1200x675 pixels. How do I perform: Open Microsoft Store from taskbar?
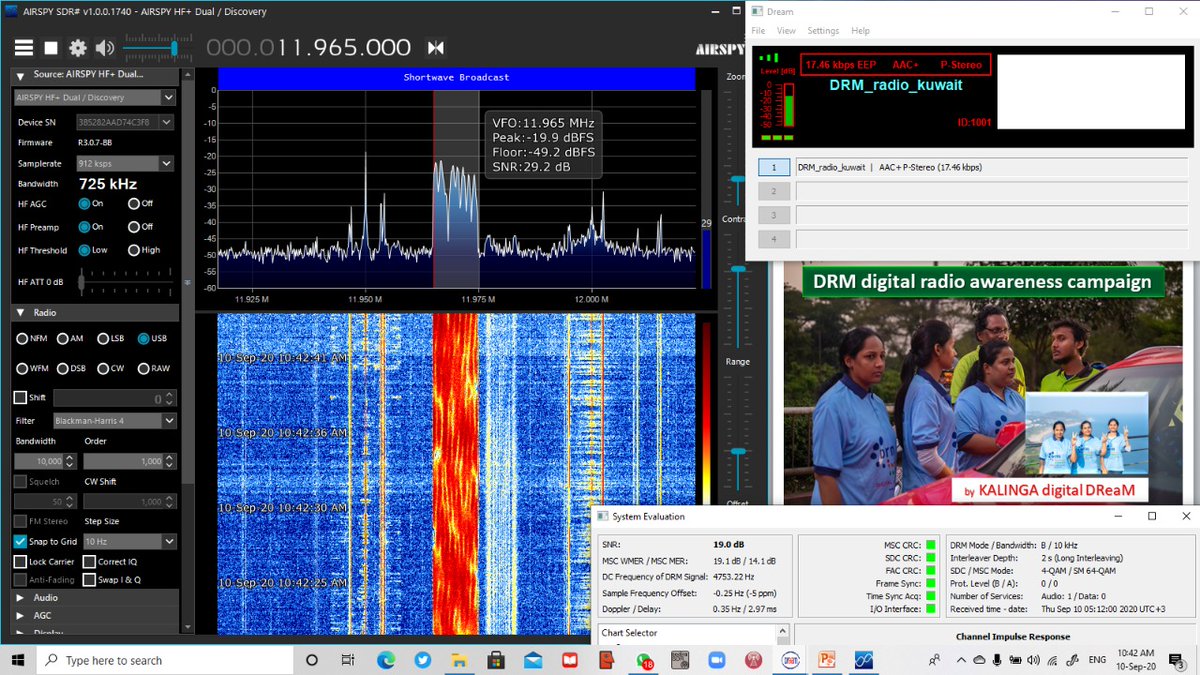[x=496, y=660]
